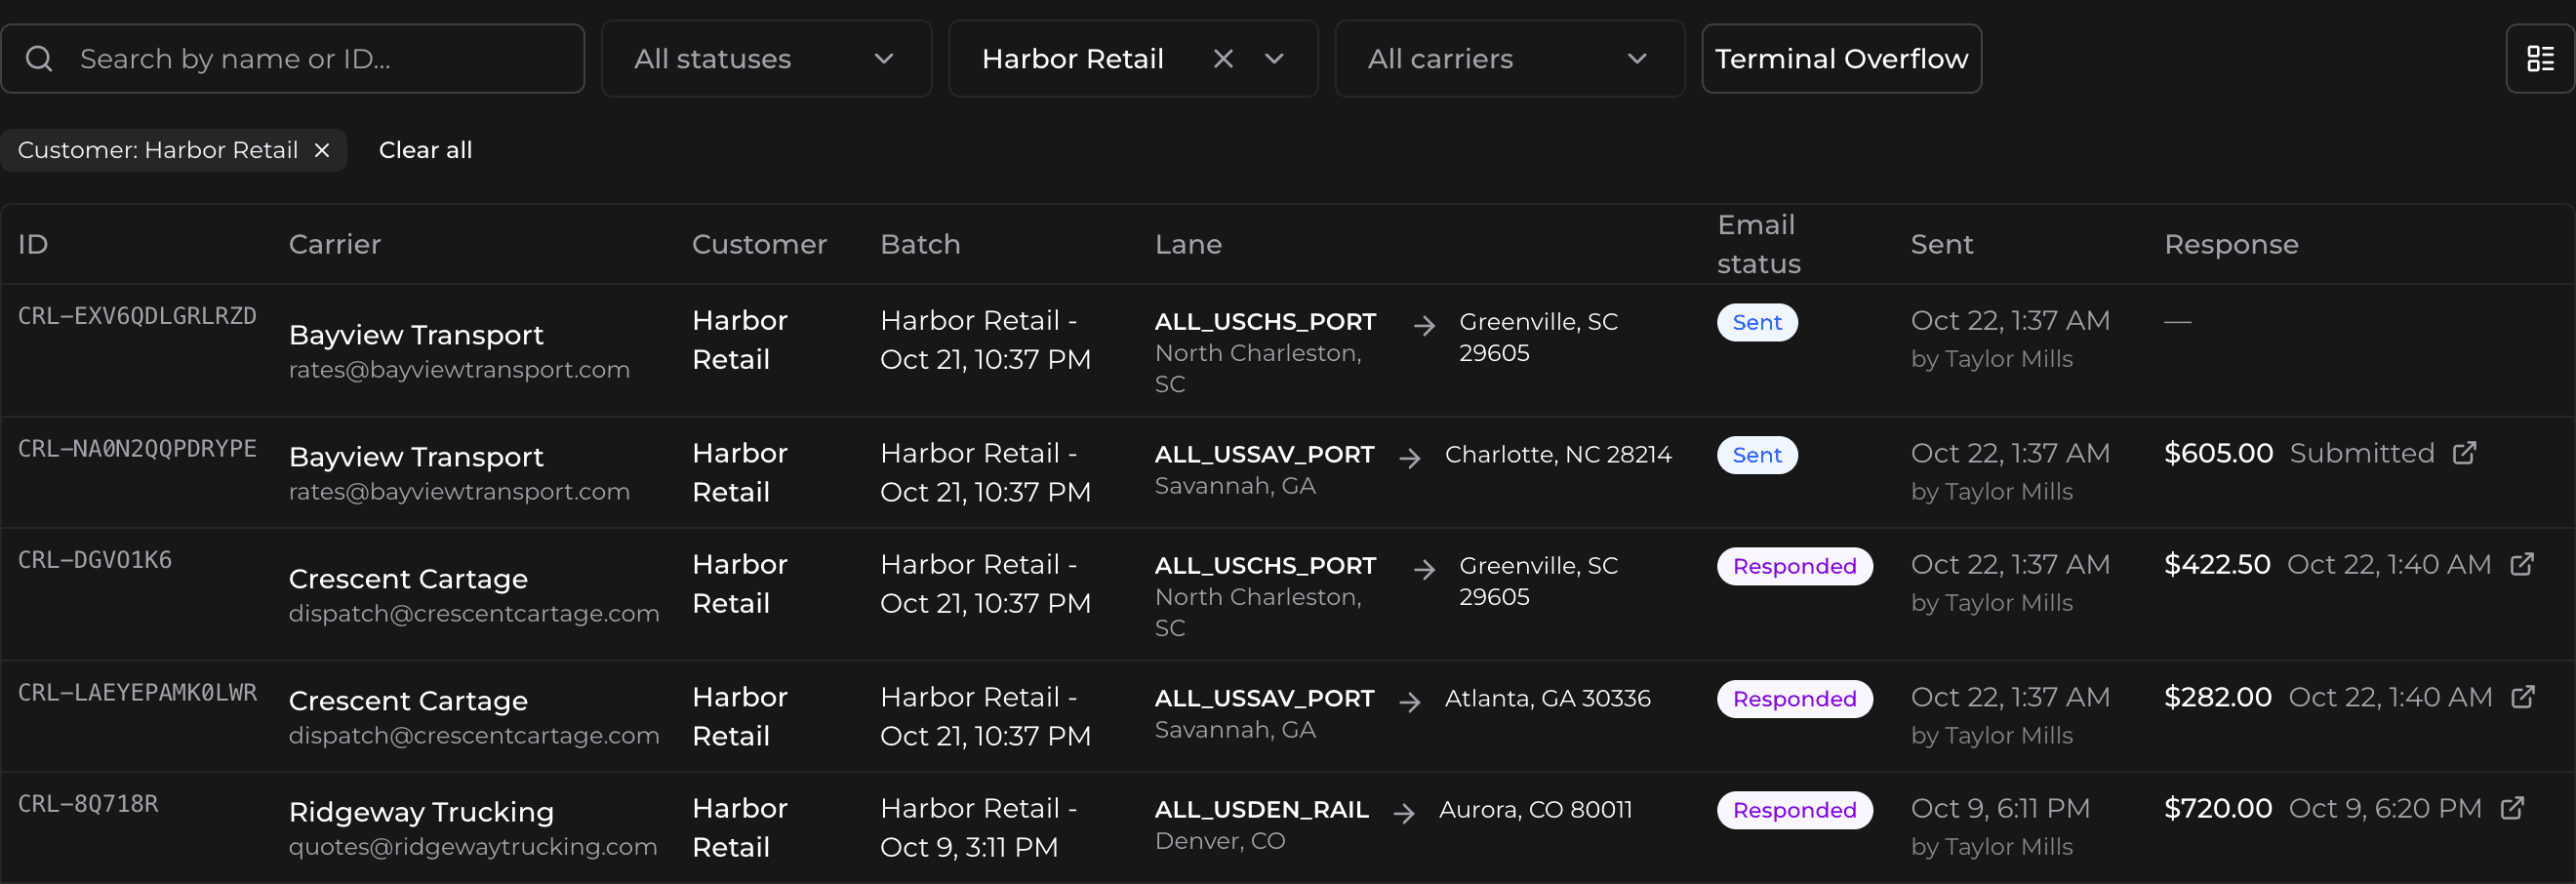This screenshot has width=2576, height=884.
Task: Click the Terminal Overflow button
Action: click(1841, 59)
